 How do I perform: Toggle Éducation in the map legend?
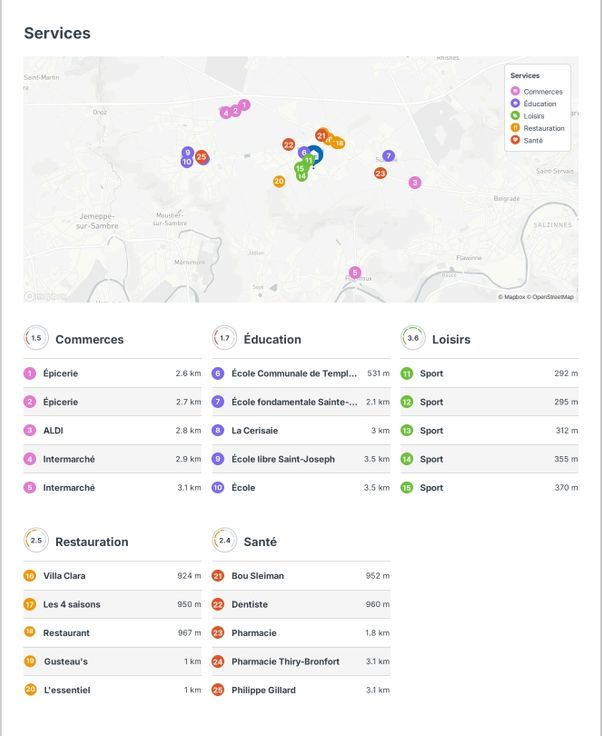pos(542,104)
